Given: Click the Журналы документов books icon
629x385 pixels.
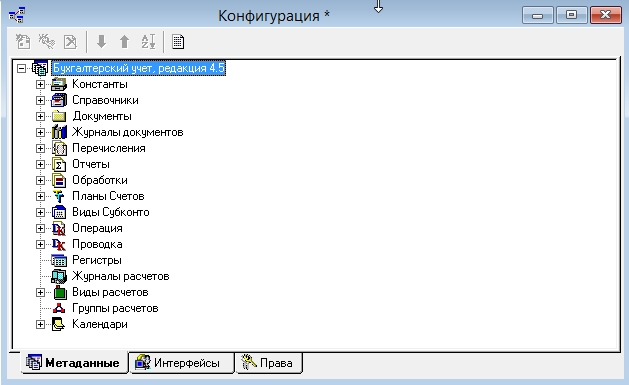Looking at the screenshot, I should pos(59,132).
